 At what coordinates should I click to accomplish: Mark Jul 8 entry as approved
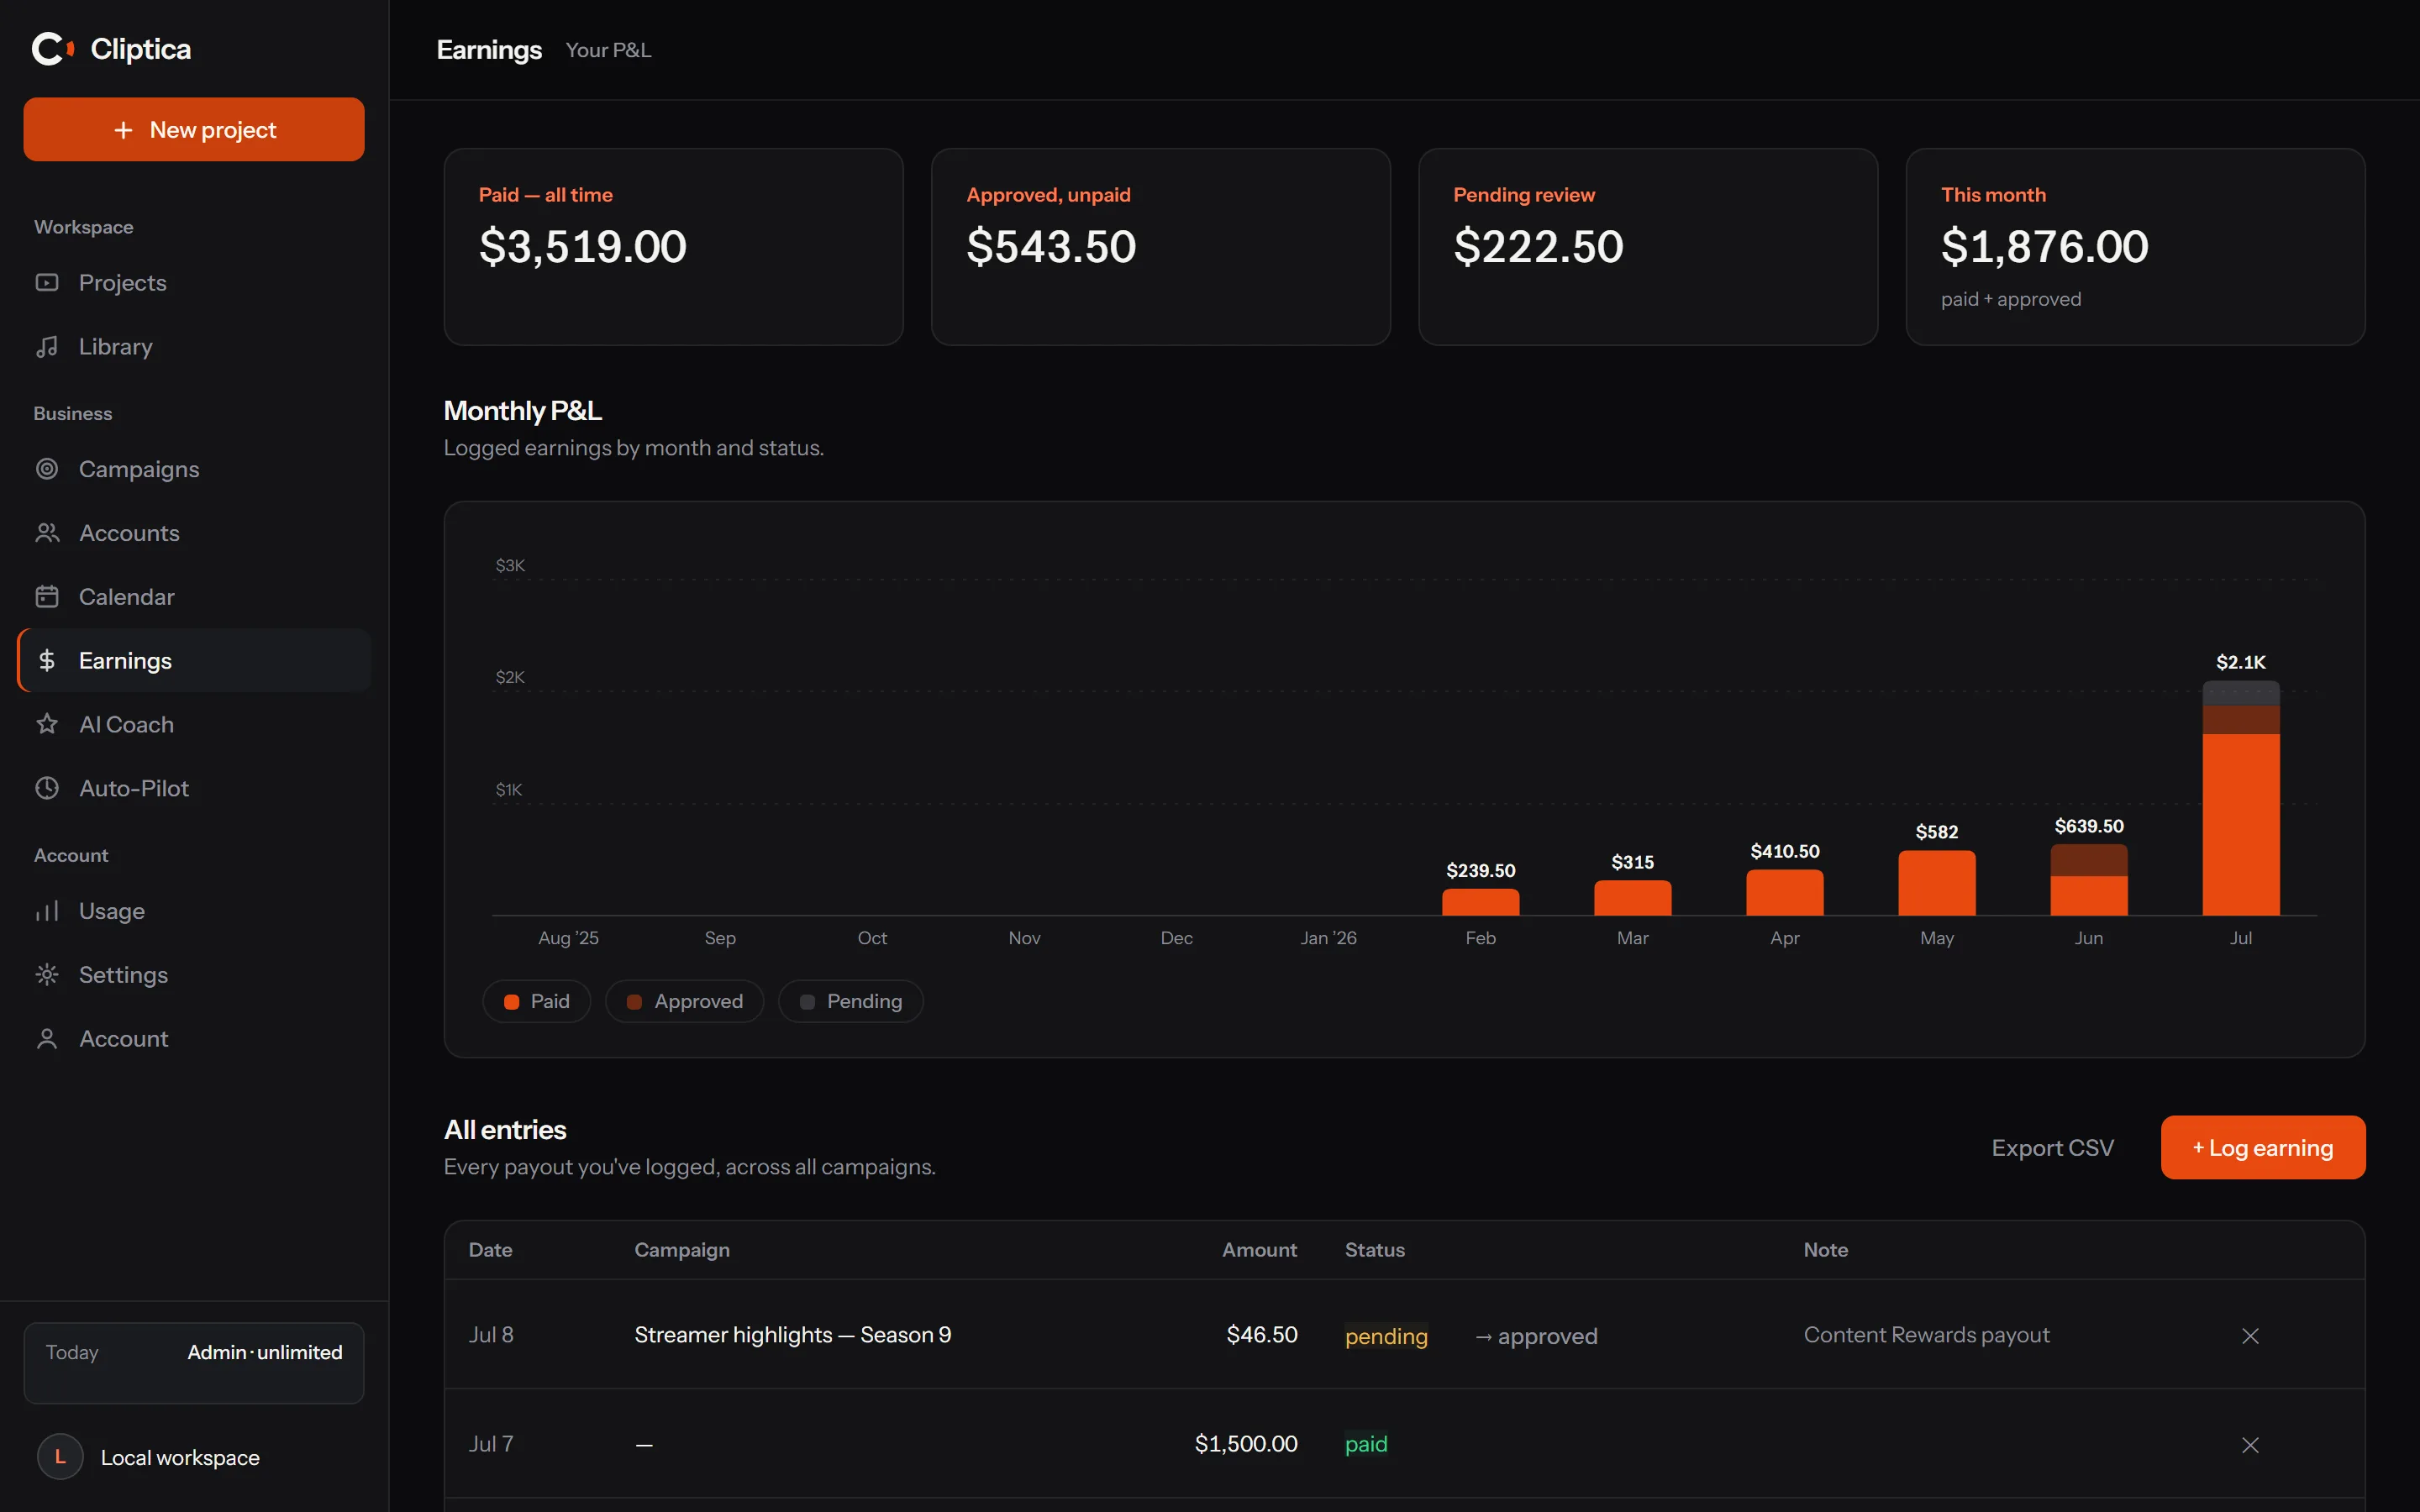(x=1536, y=1336)
